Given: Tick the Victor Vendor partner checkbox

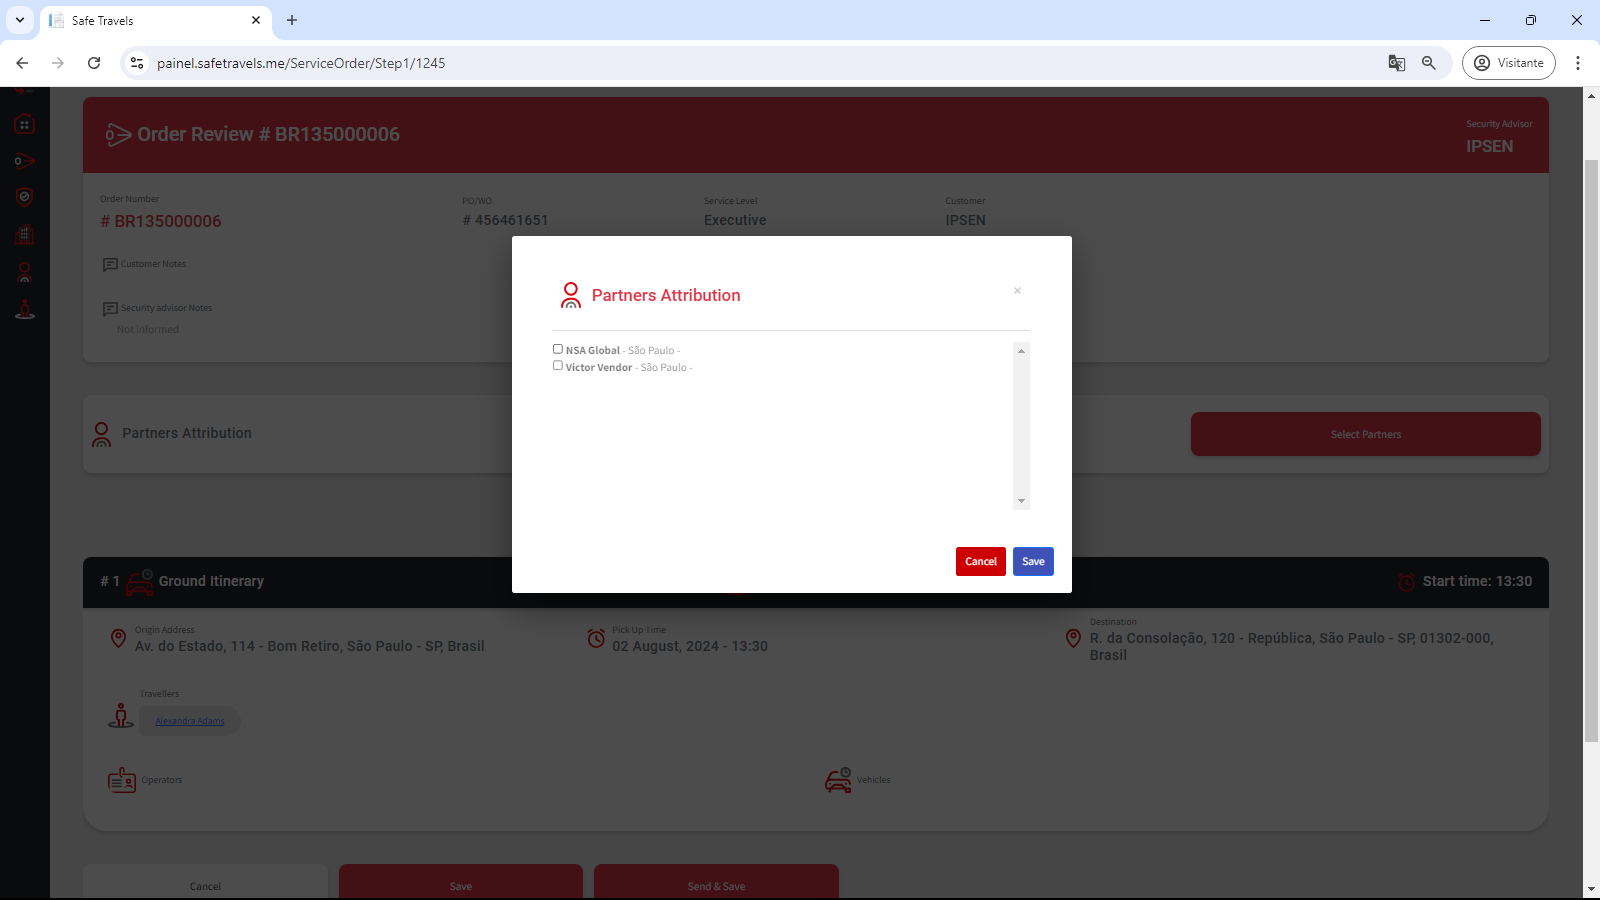Looking at the screenshot, I should [558, 366].
